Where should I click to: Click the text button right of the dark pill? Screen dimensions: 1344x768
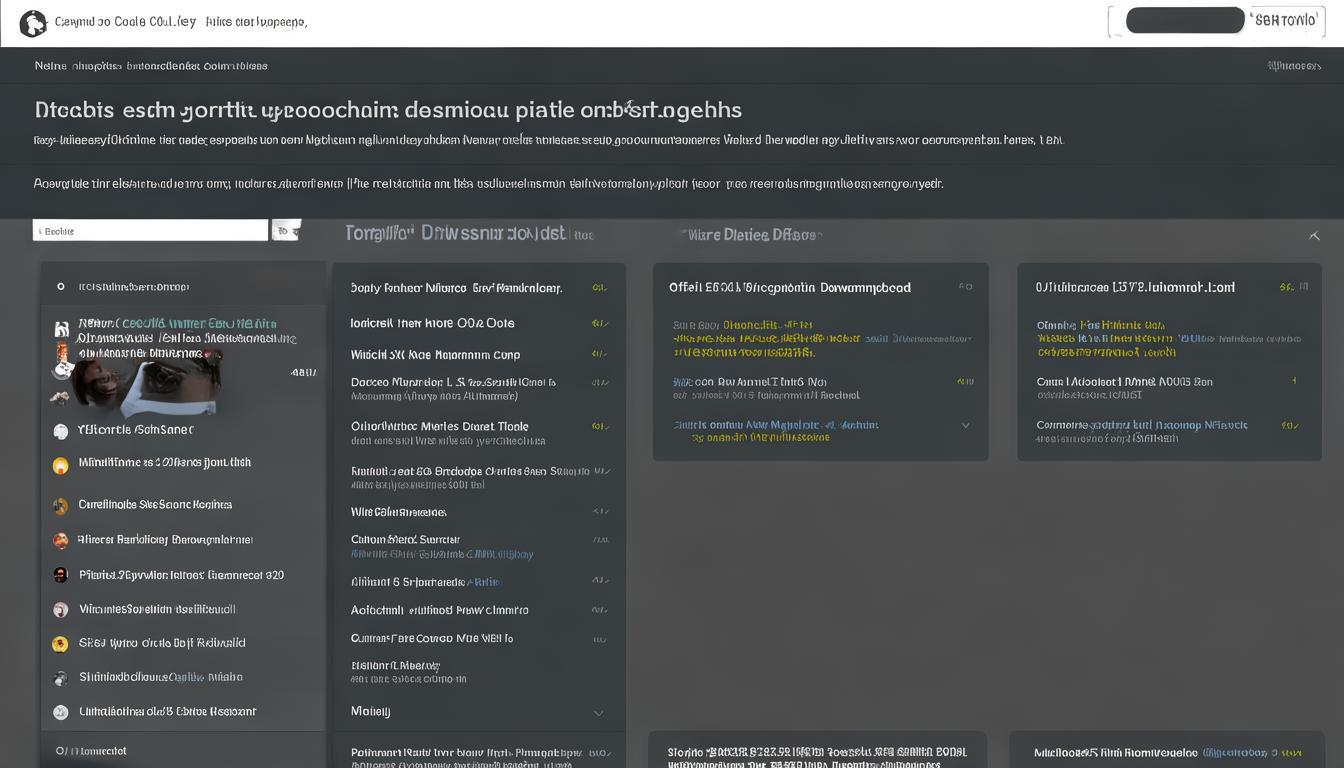[x=1285, y=20]
